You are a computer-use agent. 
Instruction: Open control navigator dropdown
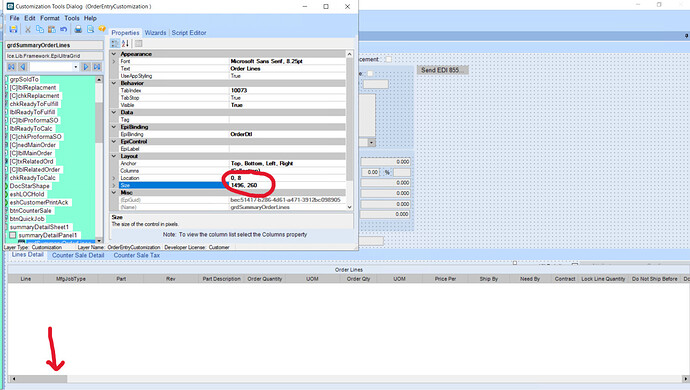click(x=76, y=67)
